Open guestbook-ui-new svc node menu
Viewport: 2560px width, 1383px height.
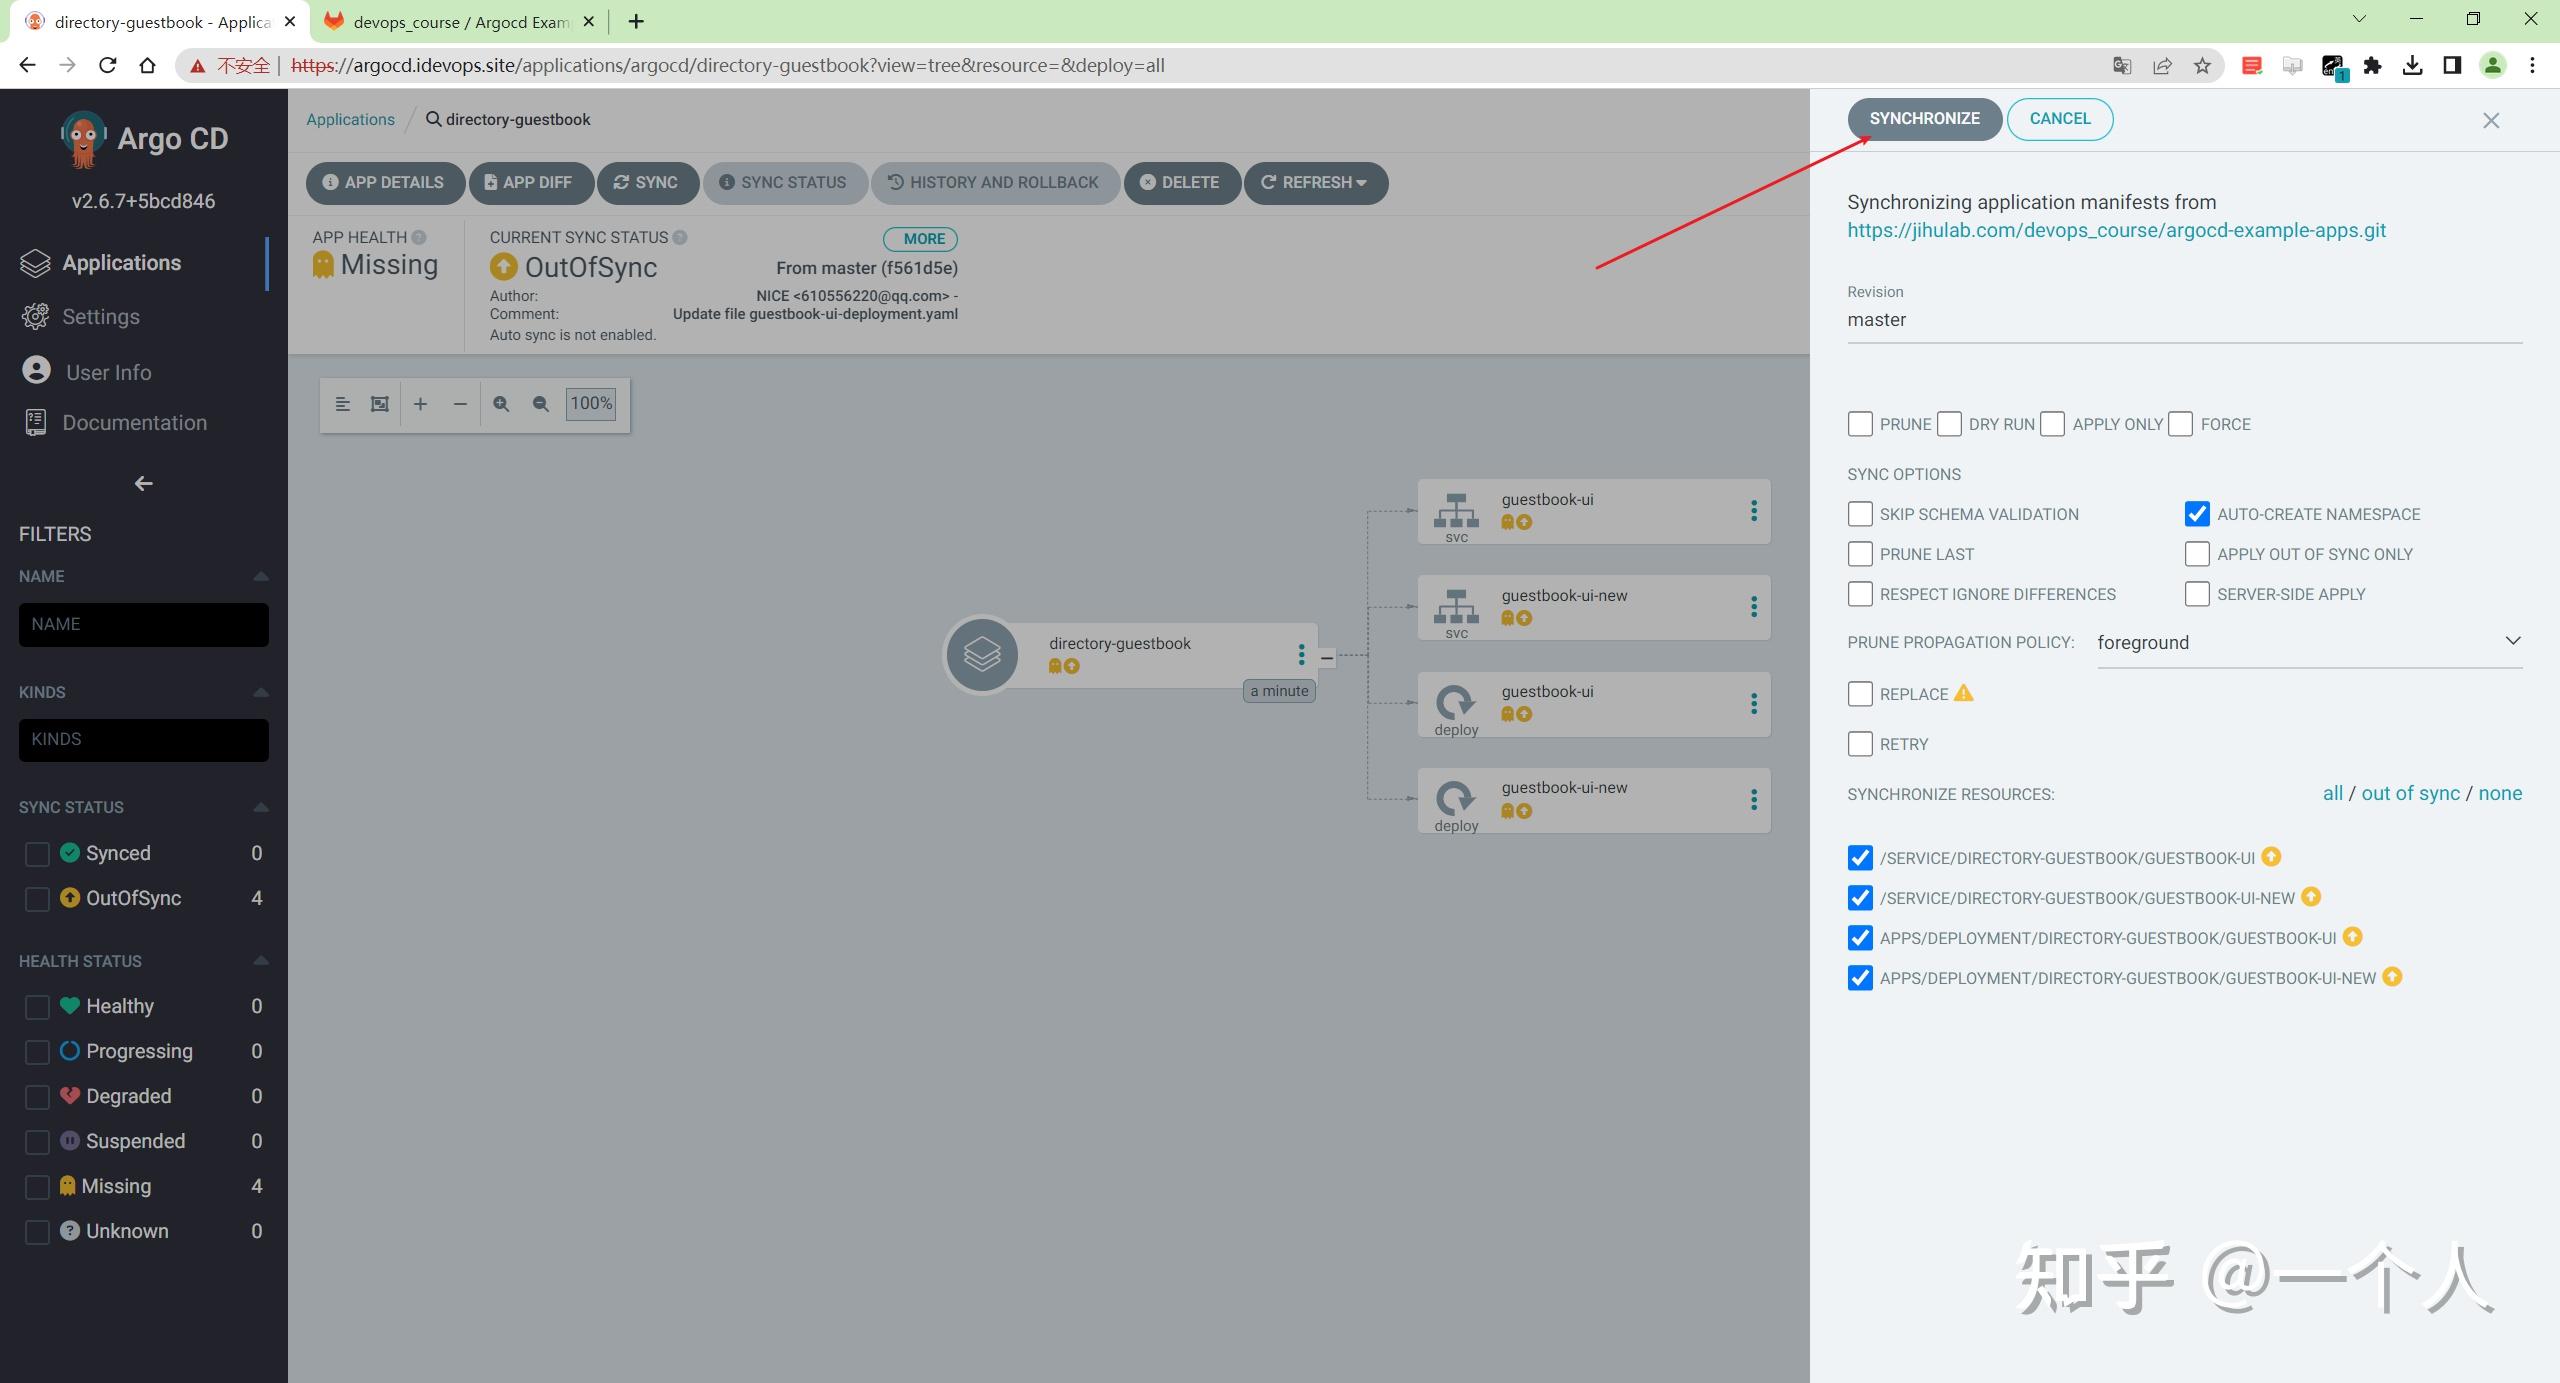pos(1753,608)
